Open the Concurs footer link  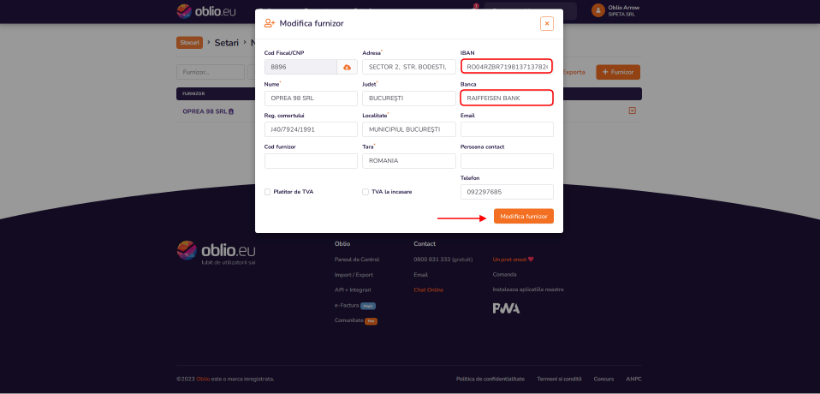[x=603, y=379]
